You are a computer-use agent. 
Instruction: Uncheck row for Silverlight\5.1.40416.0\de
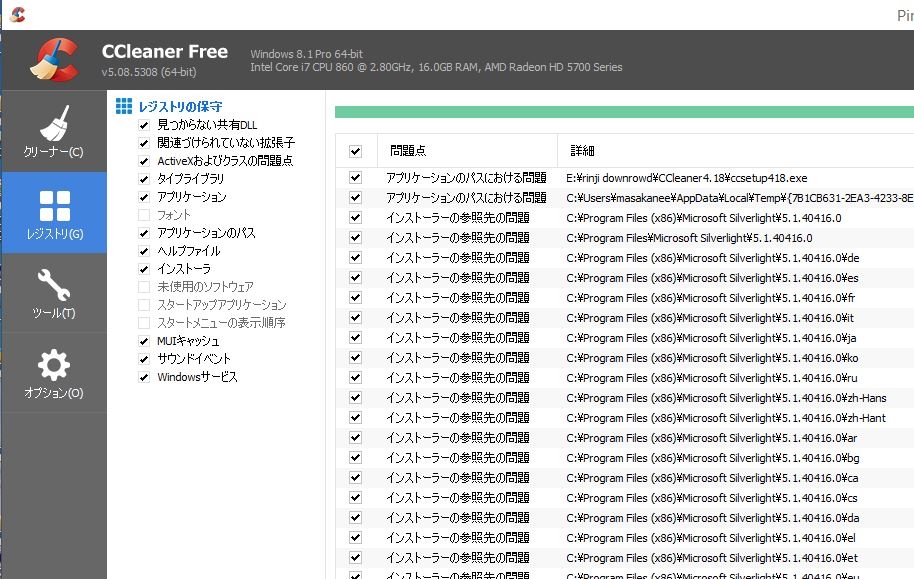(356, 258)
